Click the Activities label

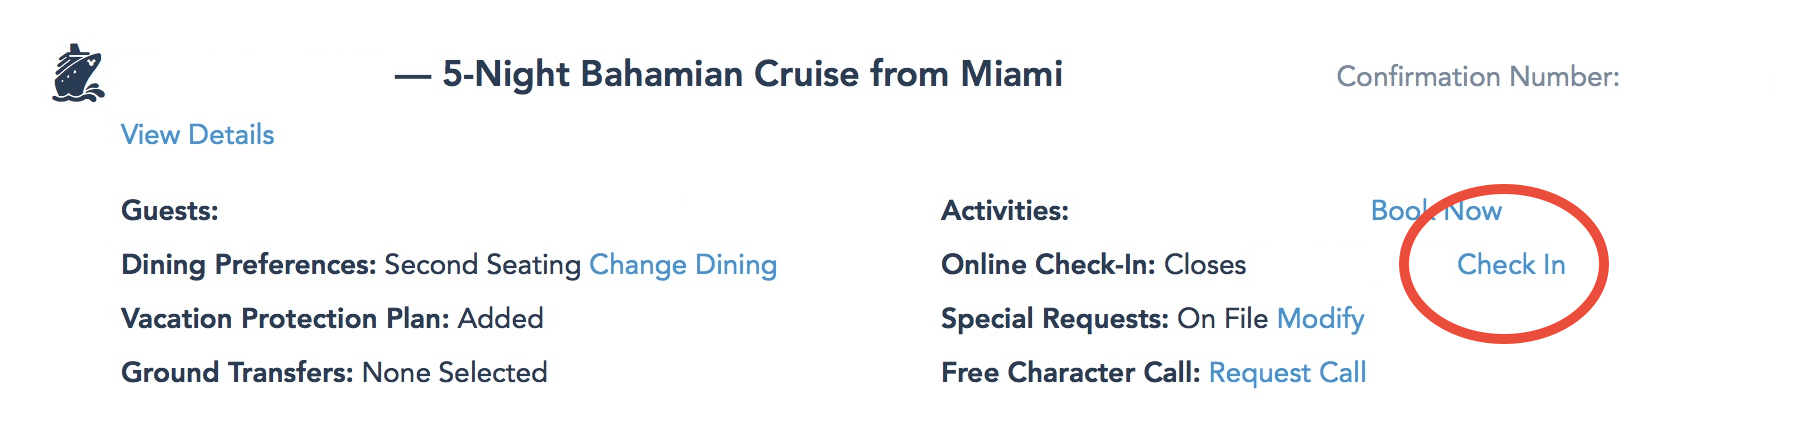click(x=1004, y=211)
